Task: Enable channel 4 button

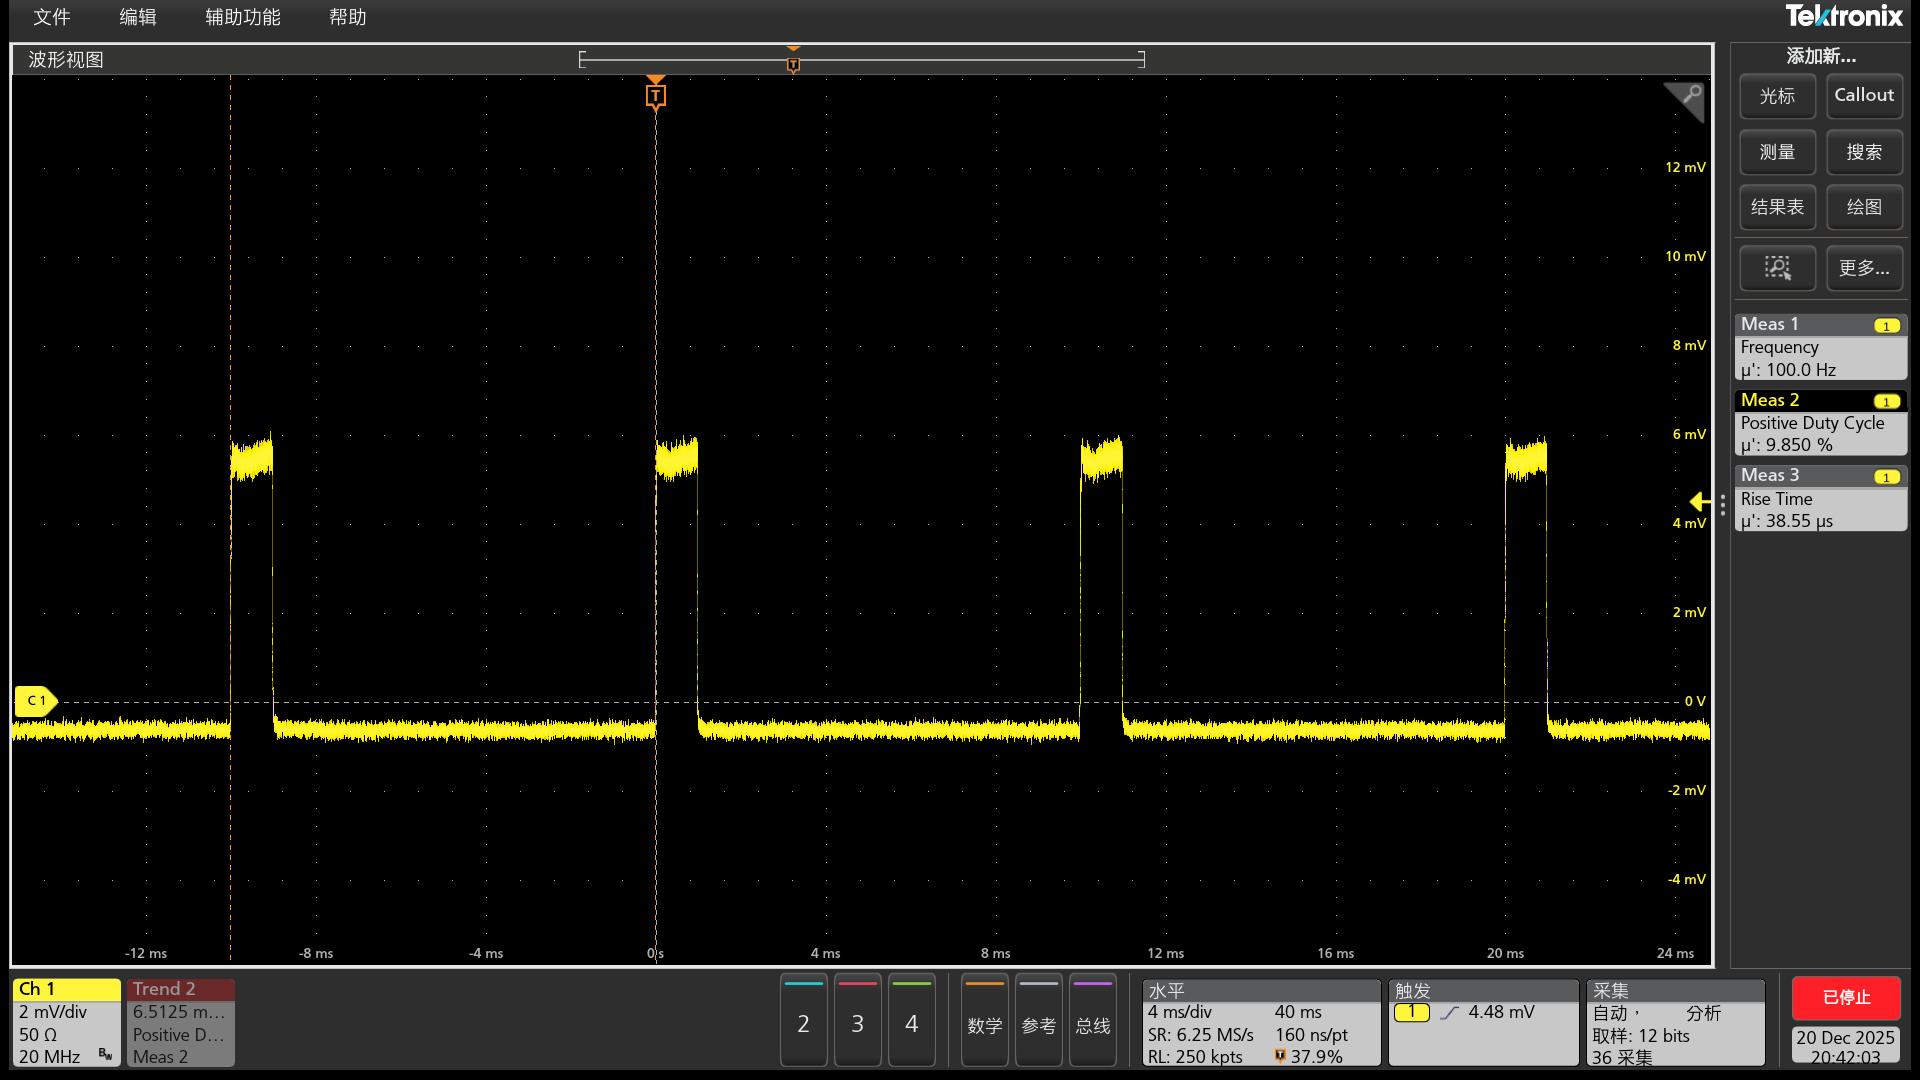Action: click(x=911, y=1022)
